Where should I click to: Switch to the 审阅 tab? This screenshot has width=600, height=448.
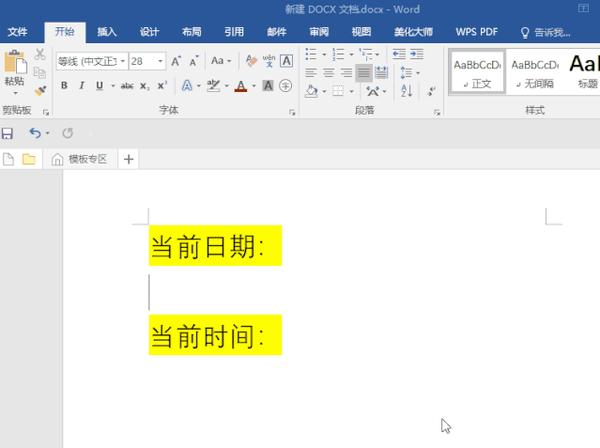click(x=319, y=32)
